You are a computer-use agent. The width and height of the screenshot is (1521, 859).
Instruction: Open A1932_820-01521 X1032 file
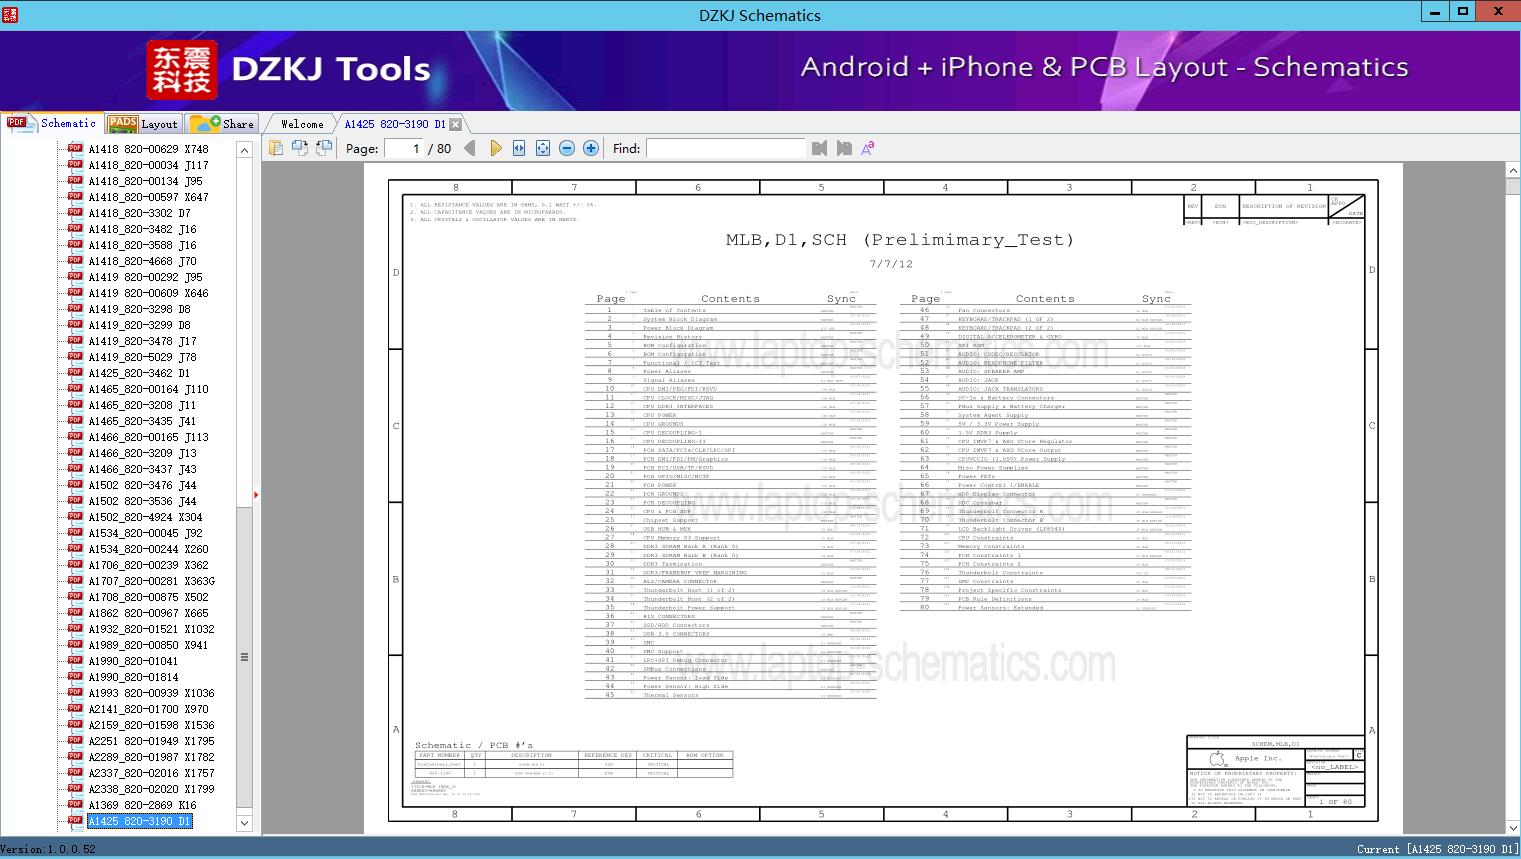click(151, 629)
